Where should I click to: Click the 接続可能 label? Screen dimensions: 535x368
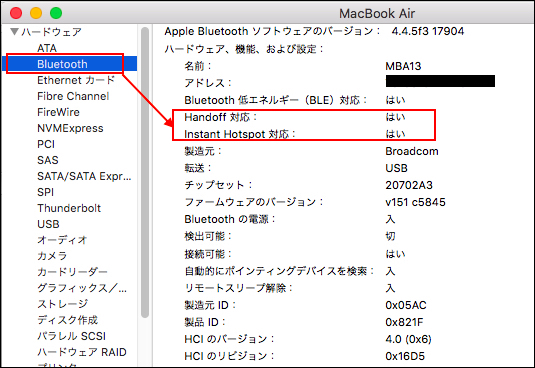[208, 254]
